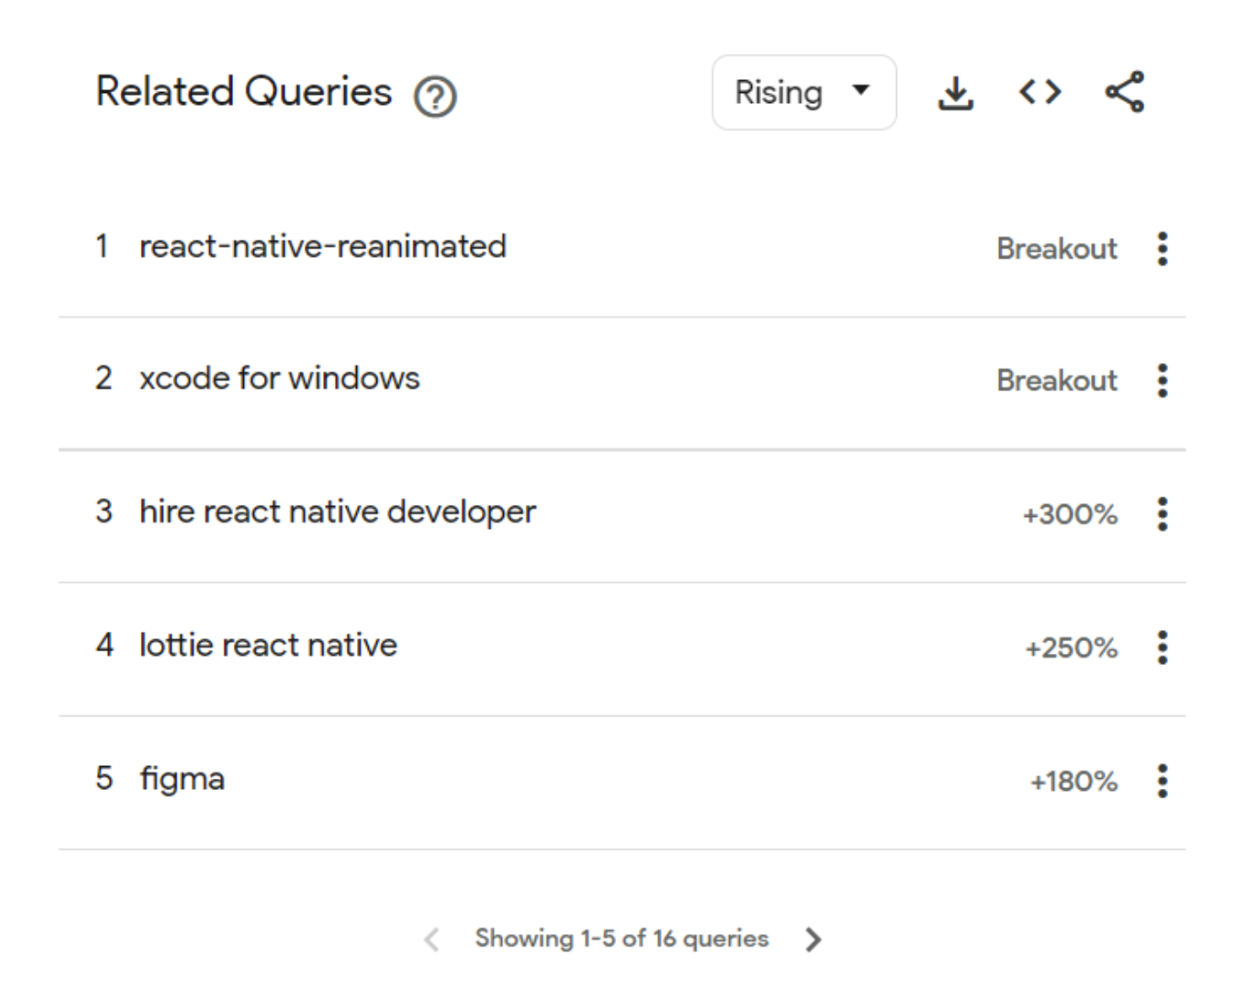Select the xcode for windows query

tap(280, 379)
